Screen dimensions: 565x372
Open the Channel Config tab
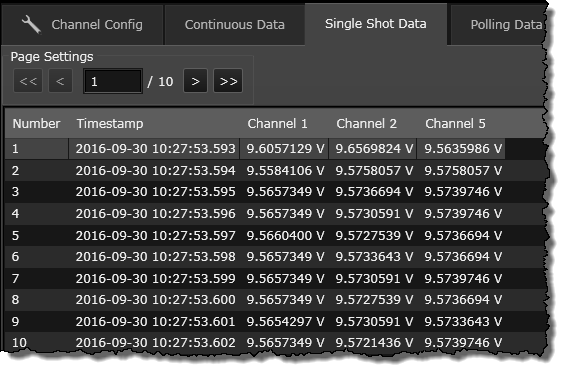[x=83, y=25]
